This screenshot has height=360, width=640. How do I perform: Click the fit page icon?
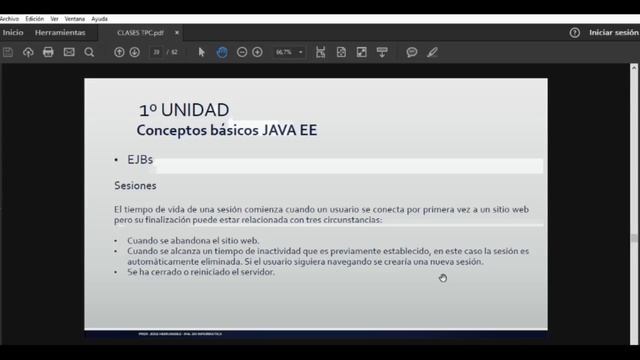tap(341, 52)
